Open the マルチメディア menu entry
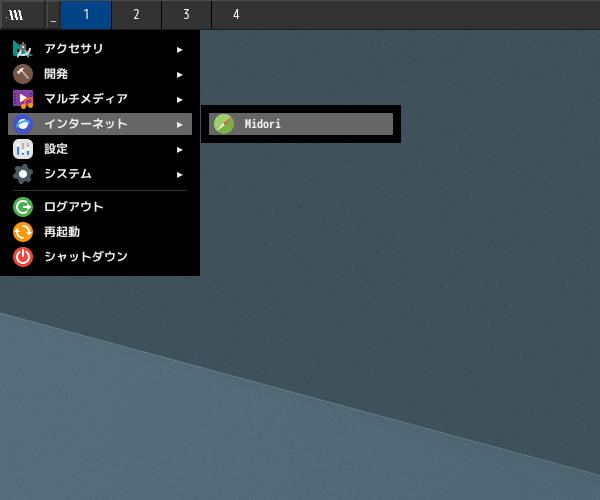 click(100, 99)
